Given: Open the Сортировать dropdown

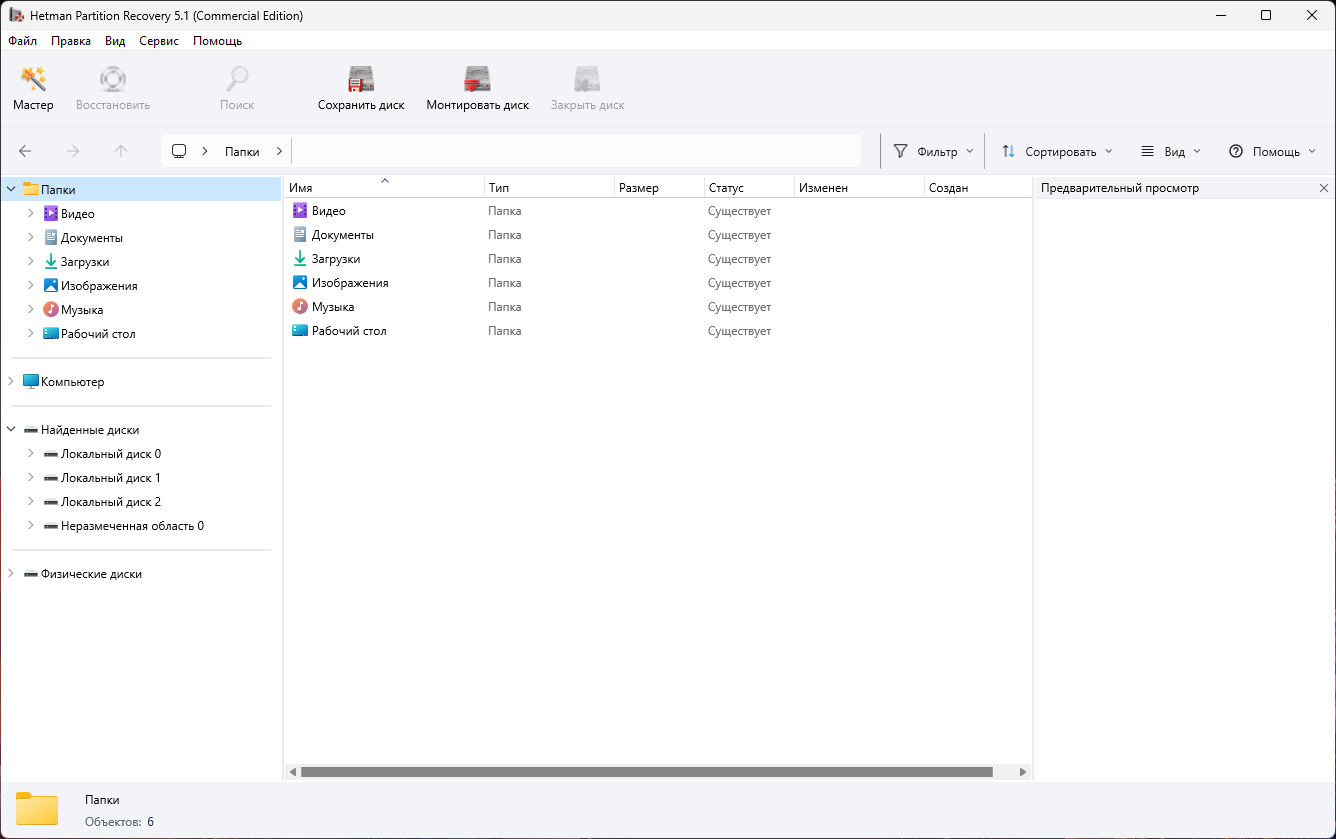Looking at the screenshot, I should 1057,152.
